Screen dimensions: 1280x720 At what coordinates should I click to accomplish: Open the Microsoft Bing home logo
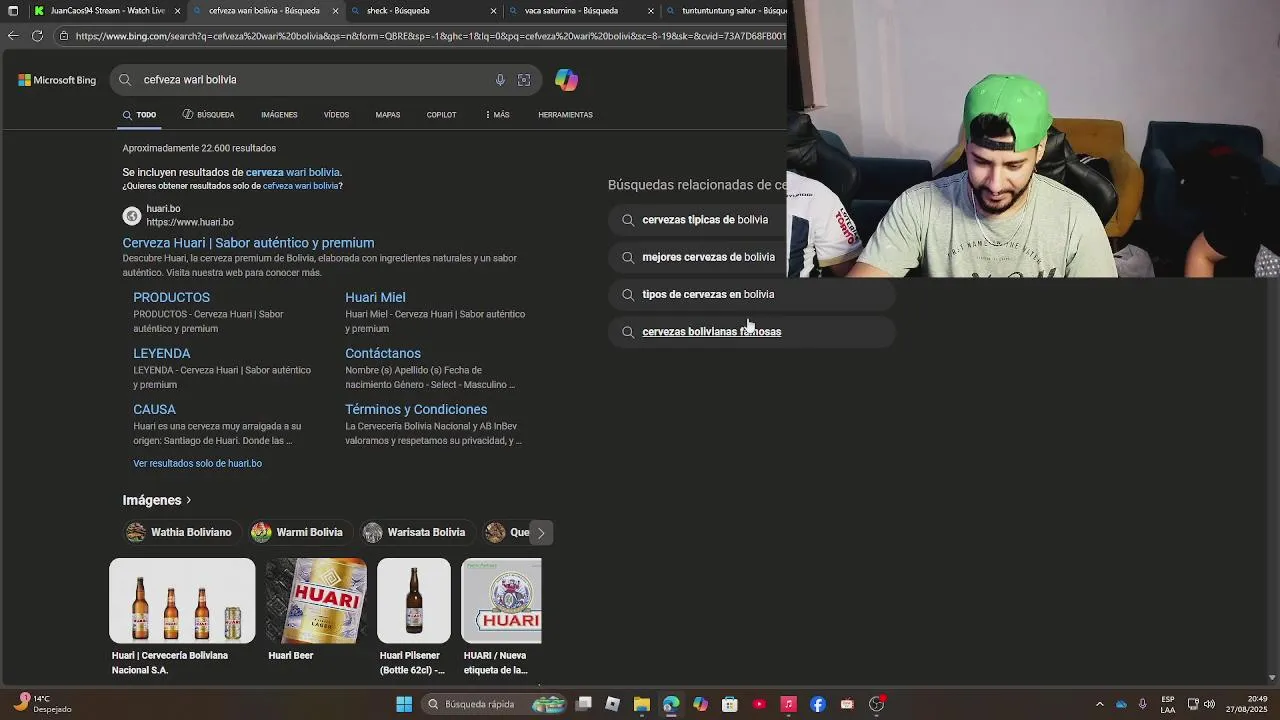tap(57, 80)
